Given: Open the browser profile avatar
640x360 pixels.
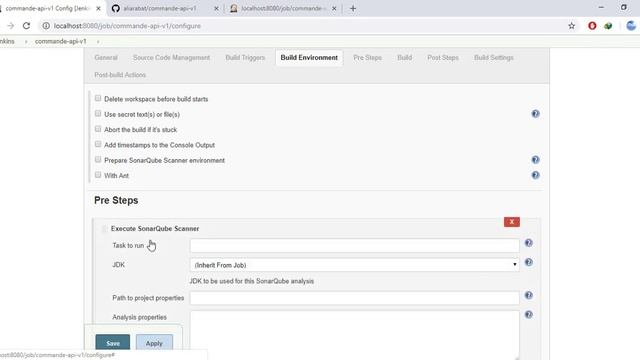Looking at the screenshot, I should [x=631, y=26].
